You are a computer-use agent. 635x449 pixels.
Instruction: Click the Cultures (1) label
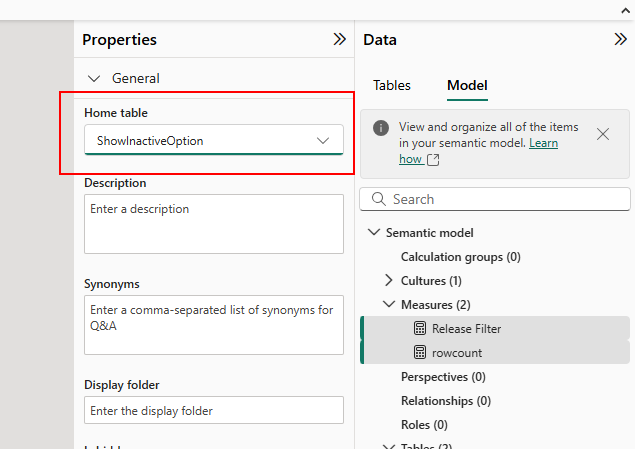(x=431, y=281)
